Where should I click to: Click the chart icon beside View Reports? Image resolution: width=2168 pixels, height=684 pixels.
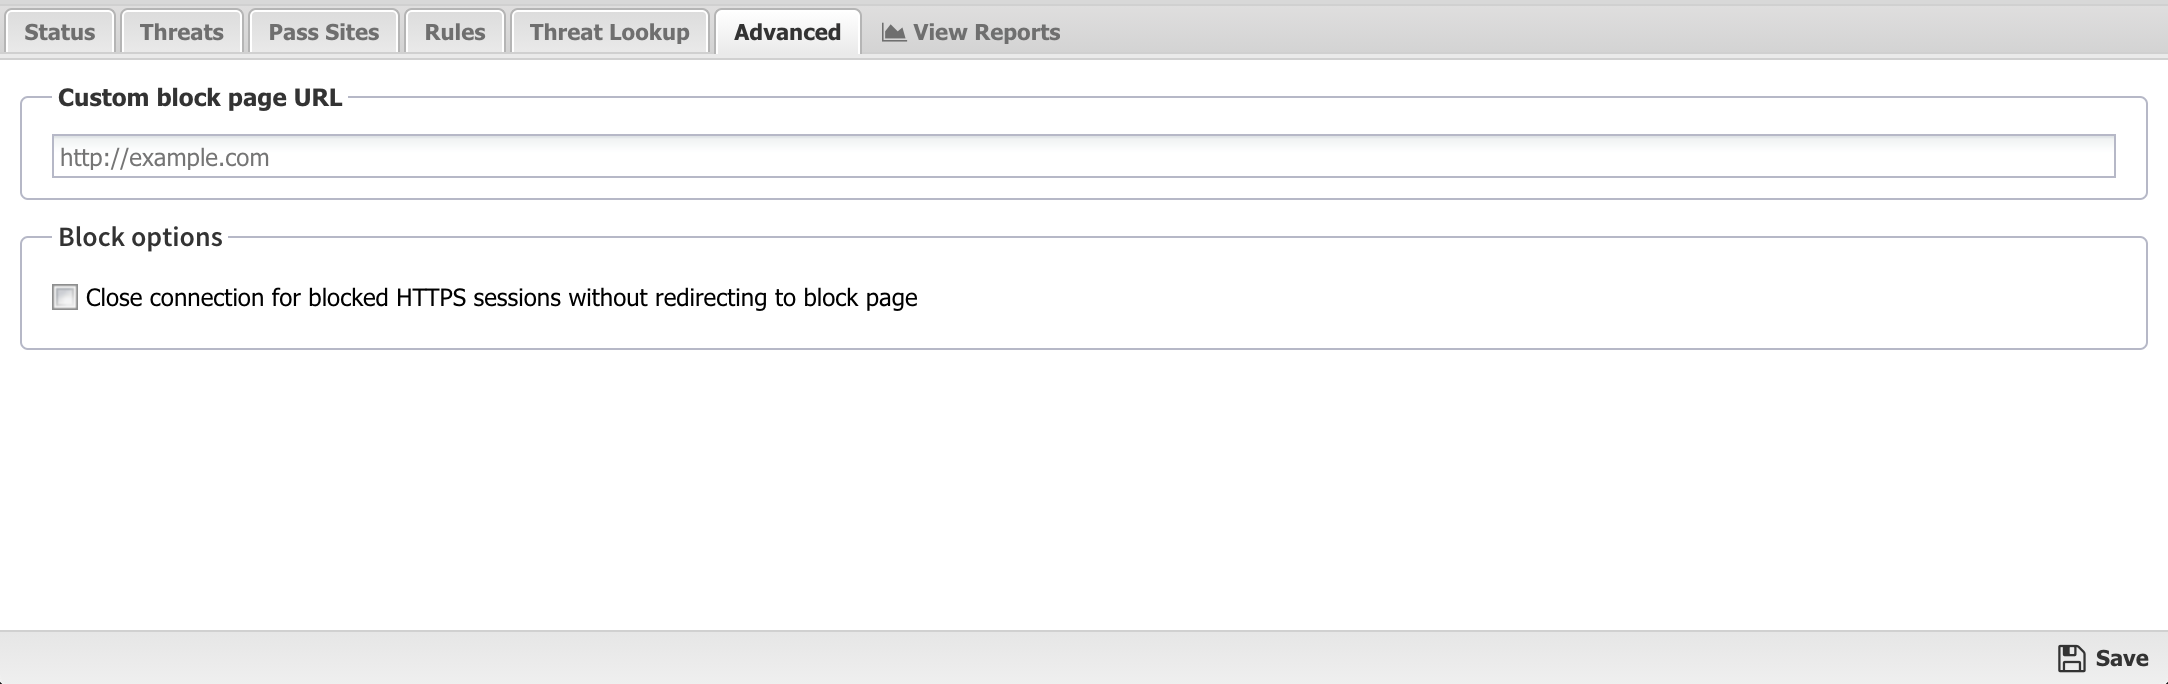point(893,32)
